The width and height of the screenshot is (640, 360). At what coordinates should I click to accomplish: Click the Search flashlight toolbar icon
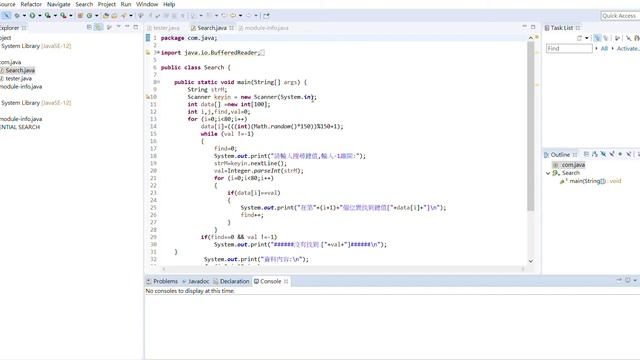tap(124, 16)
